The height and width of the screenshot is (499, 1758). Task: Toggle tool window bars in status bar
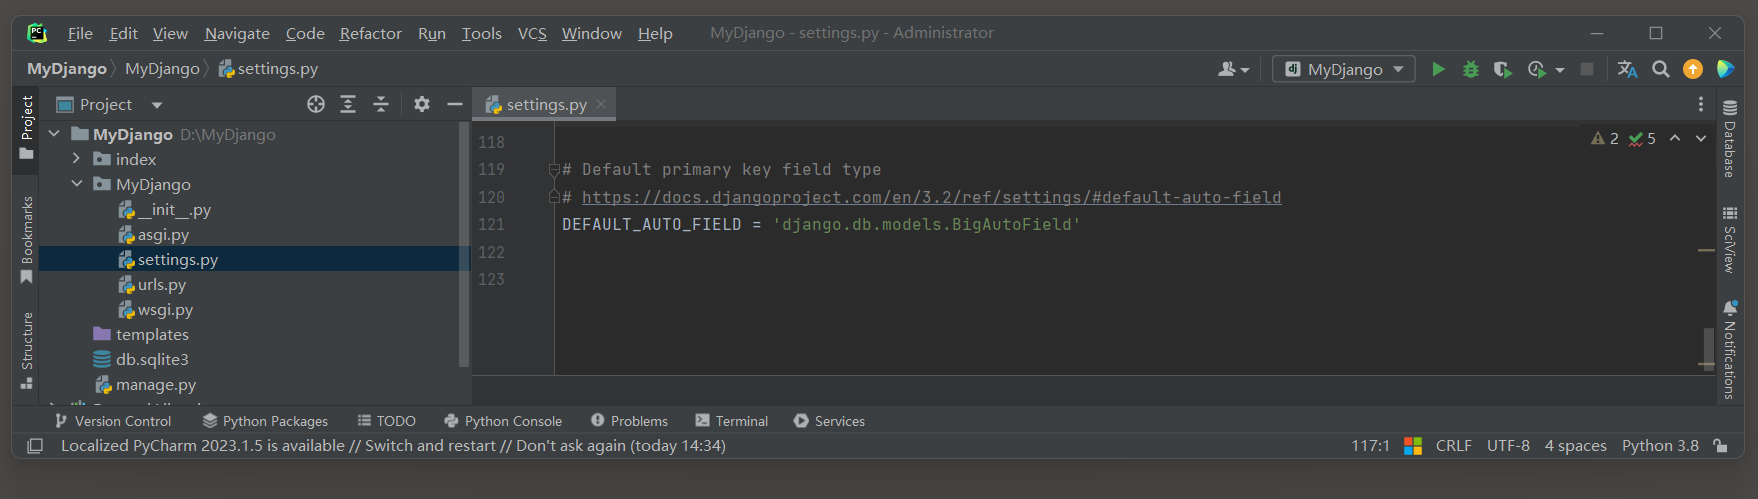pyautogui.click(x=35, y=446)
